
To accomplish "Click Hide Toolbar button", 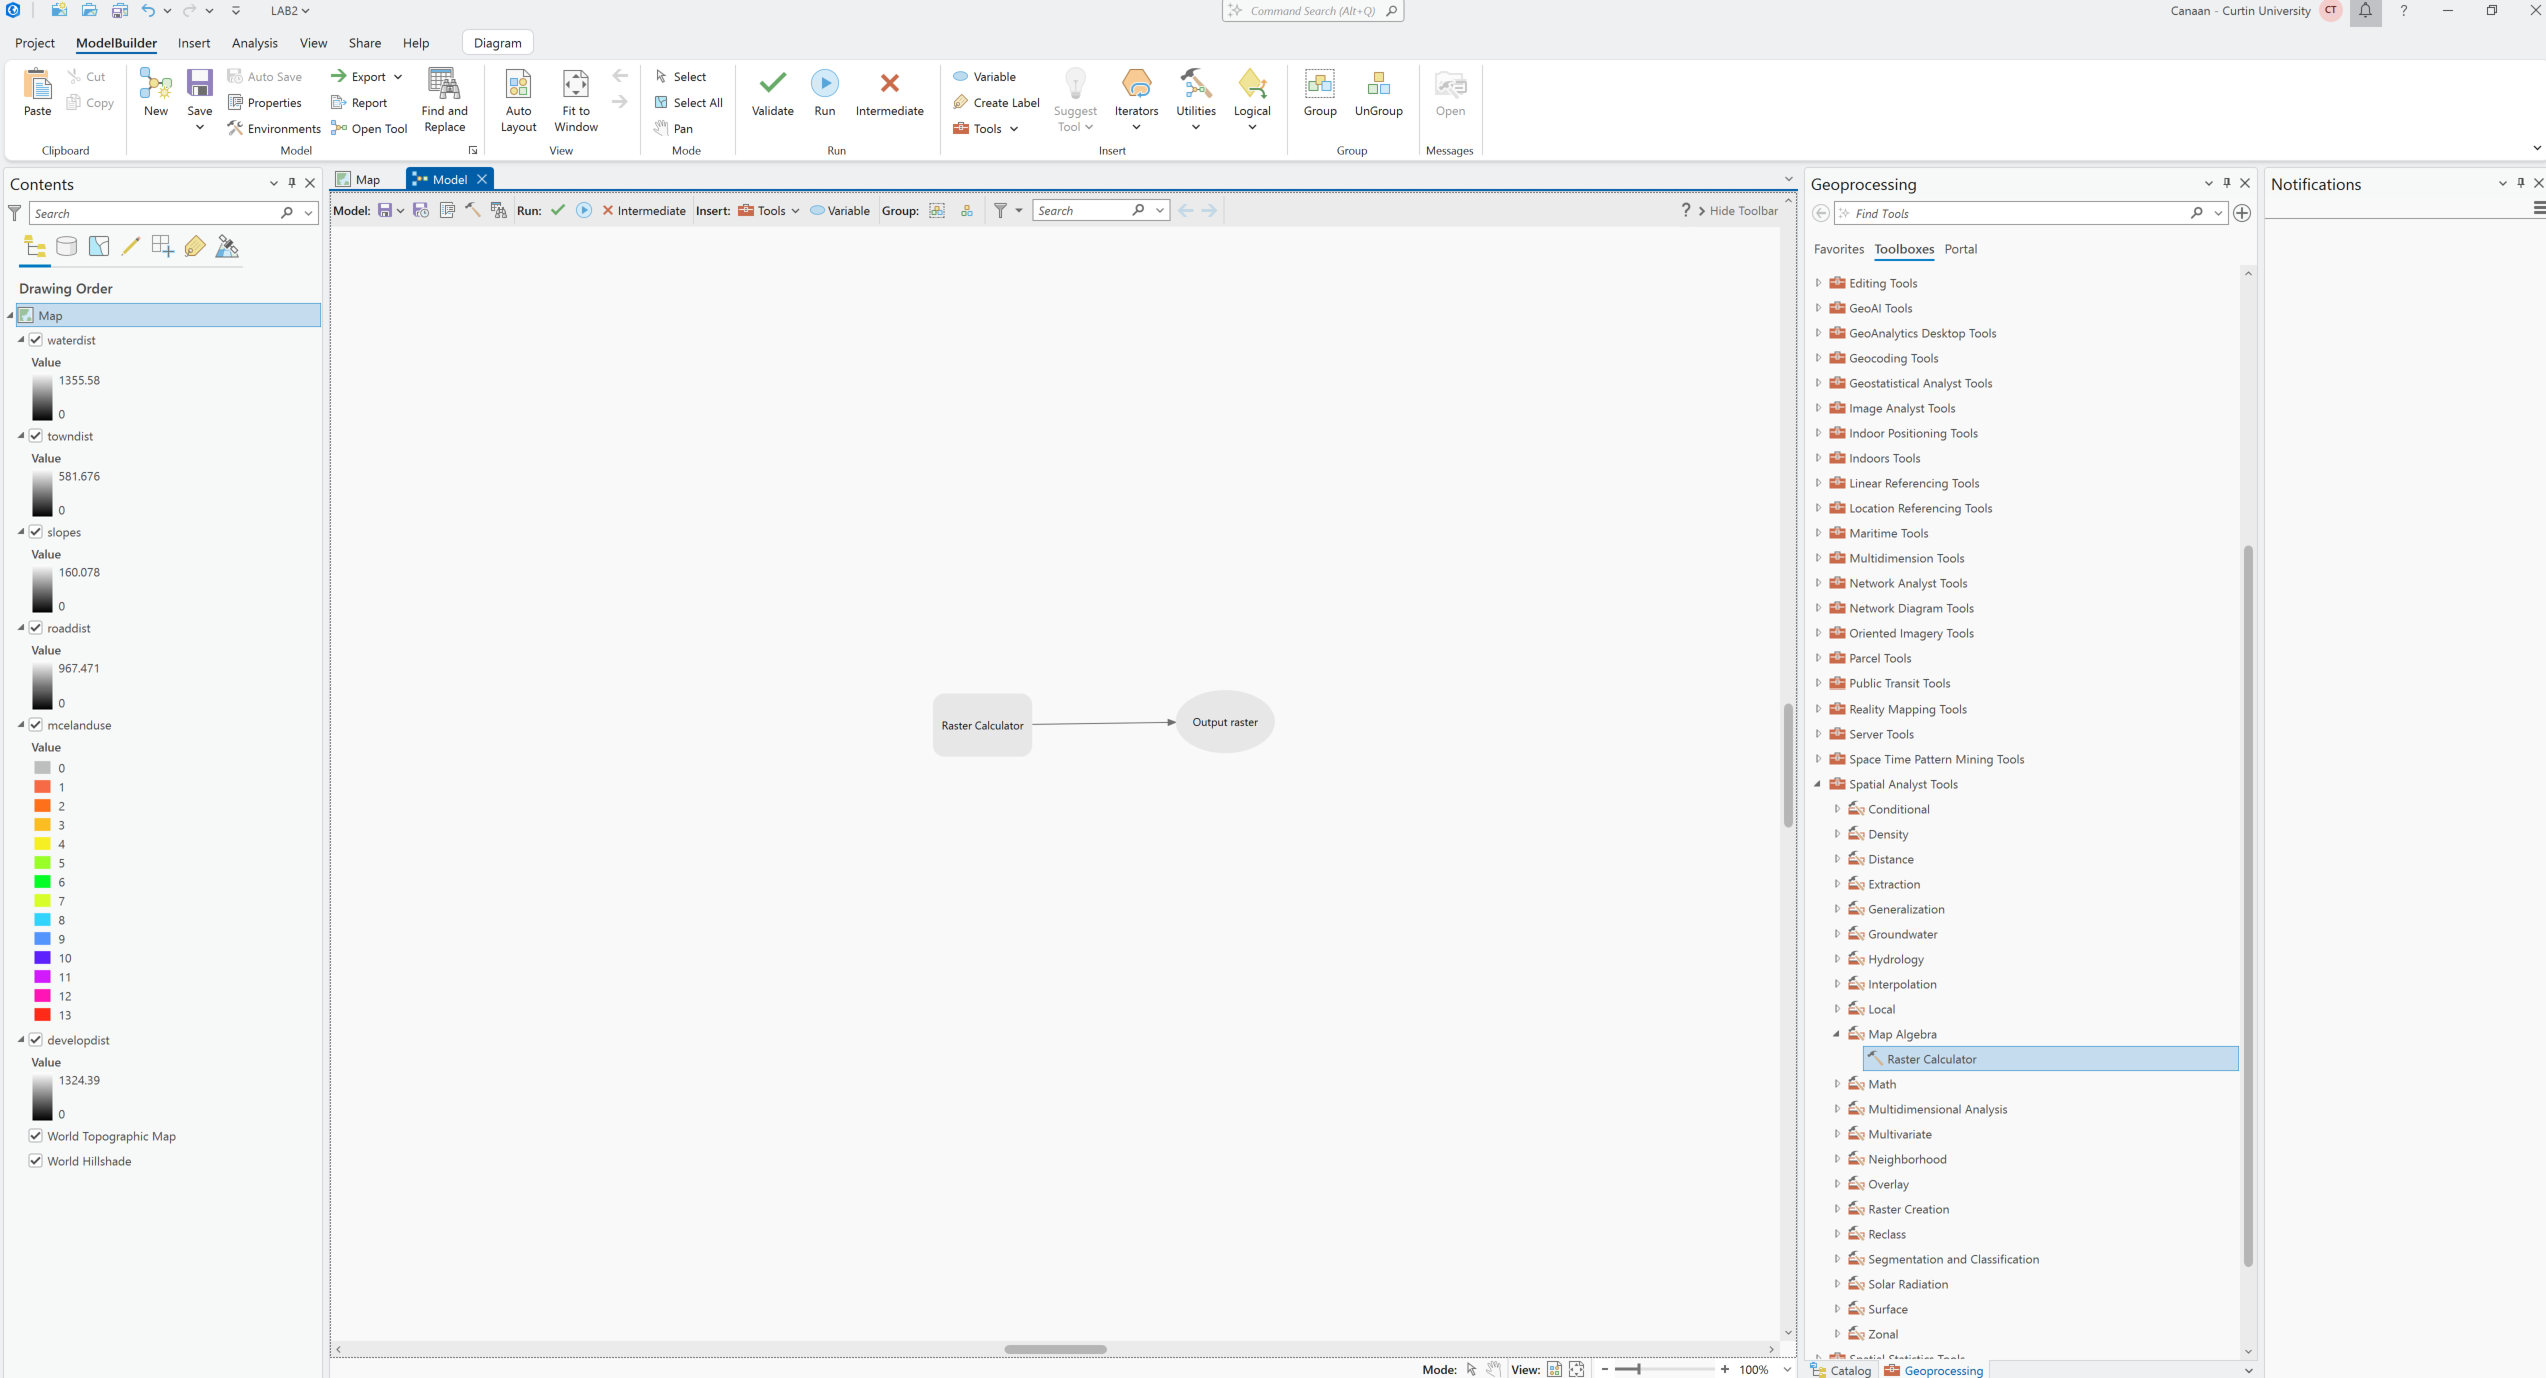I will 1738,210.
